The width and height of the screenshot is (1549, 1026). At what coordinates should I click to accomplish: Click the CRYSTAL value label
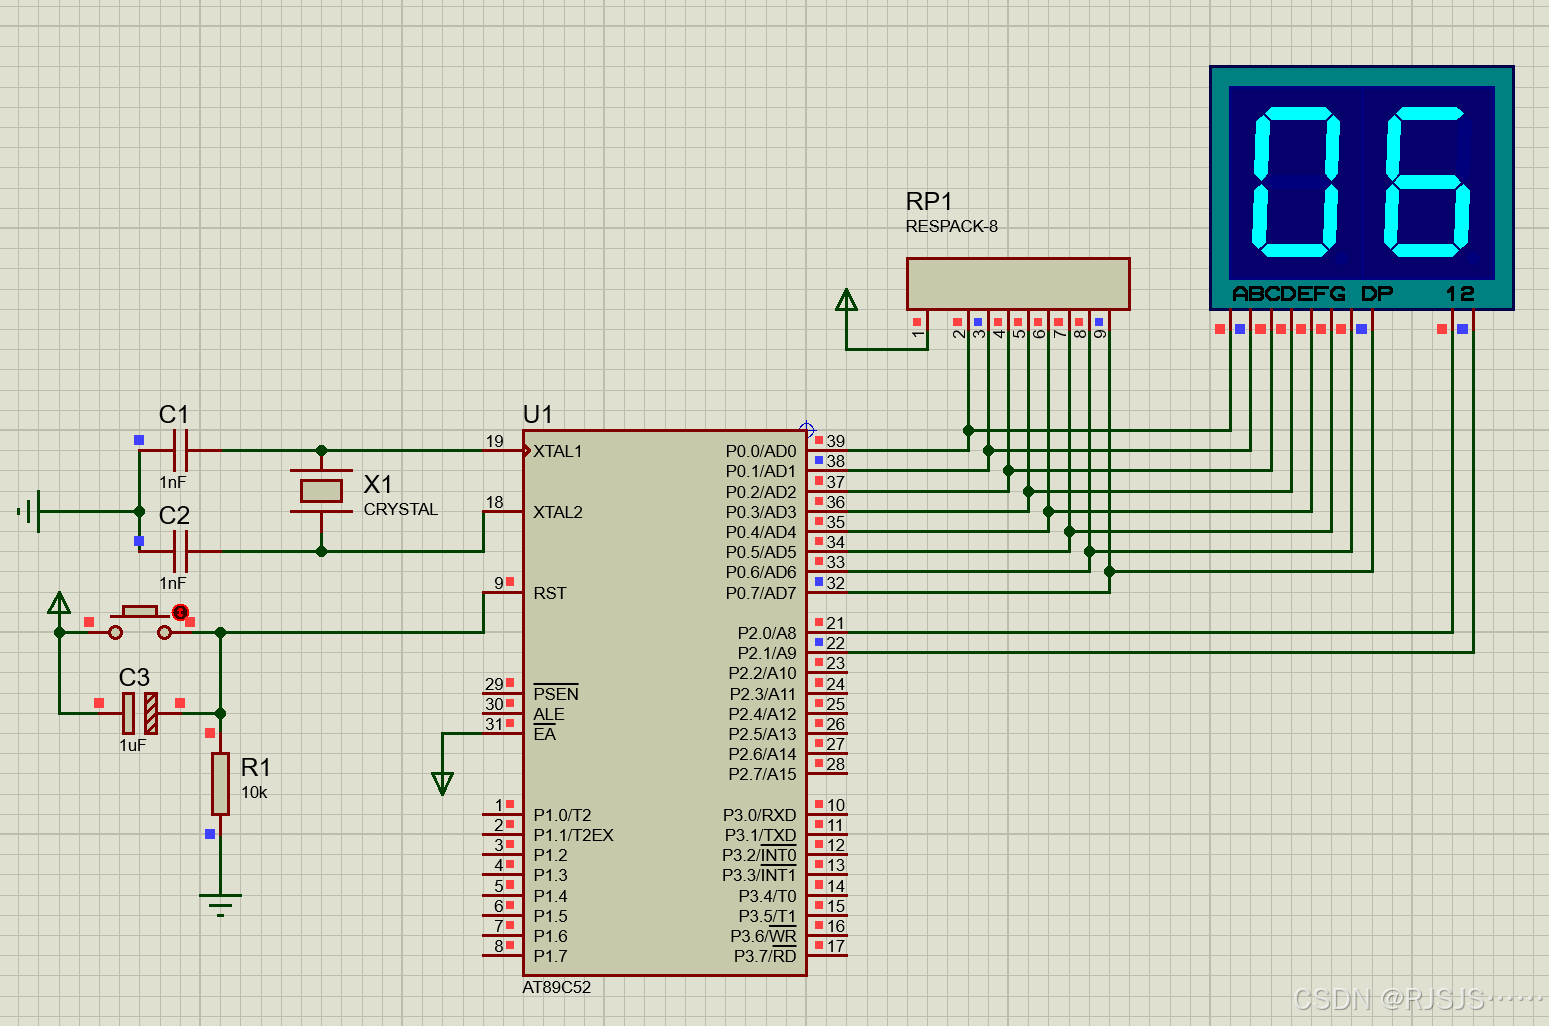(401, 509)
